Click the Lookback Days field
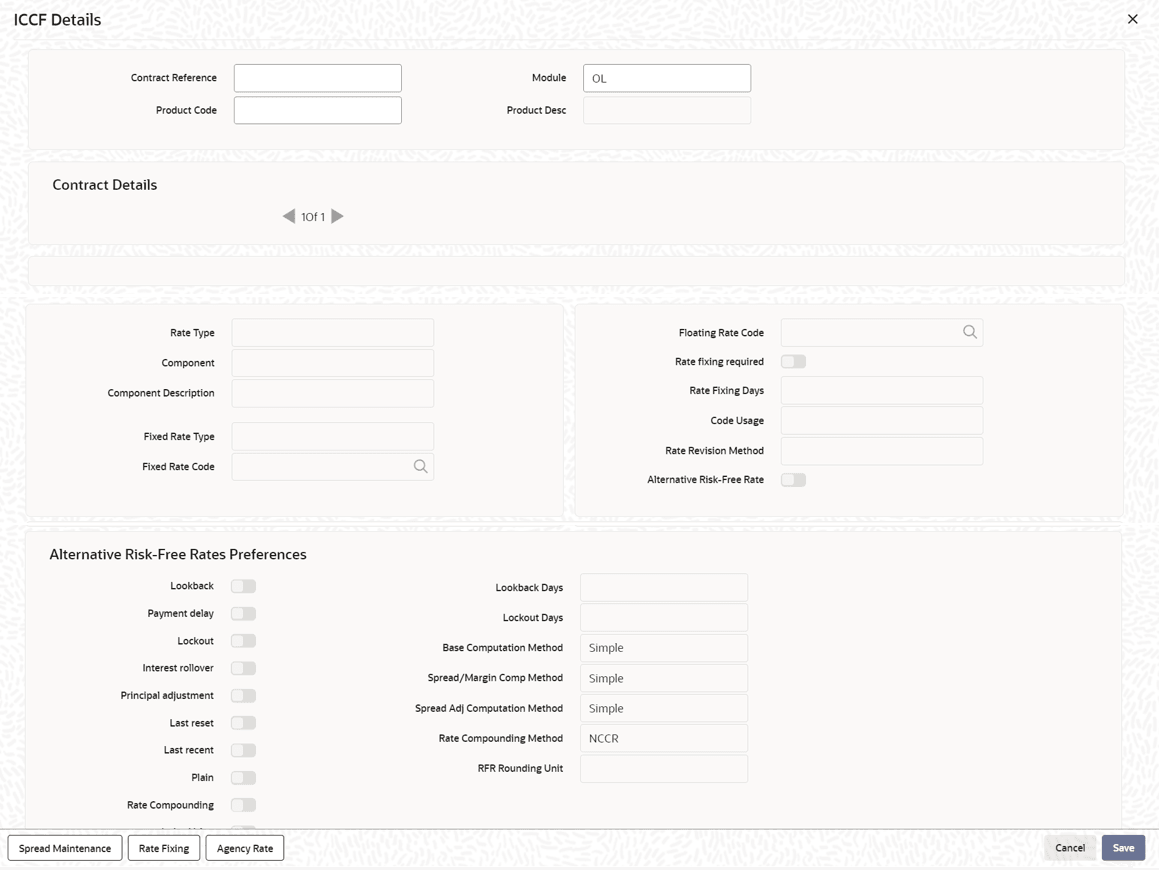 point(664,588)
